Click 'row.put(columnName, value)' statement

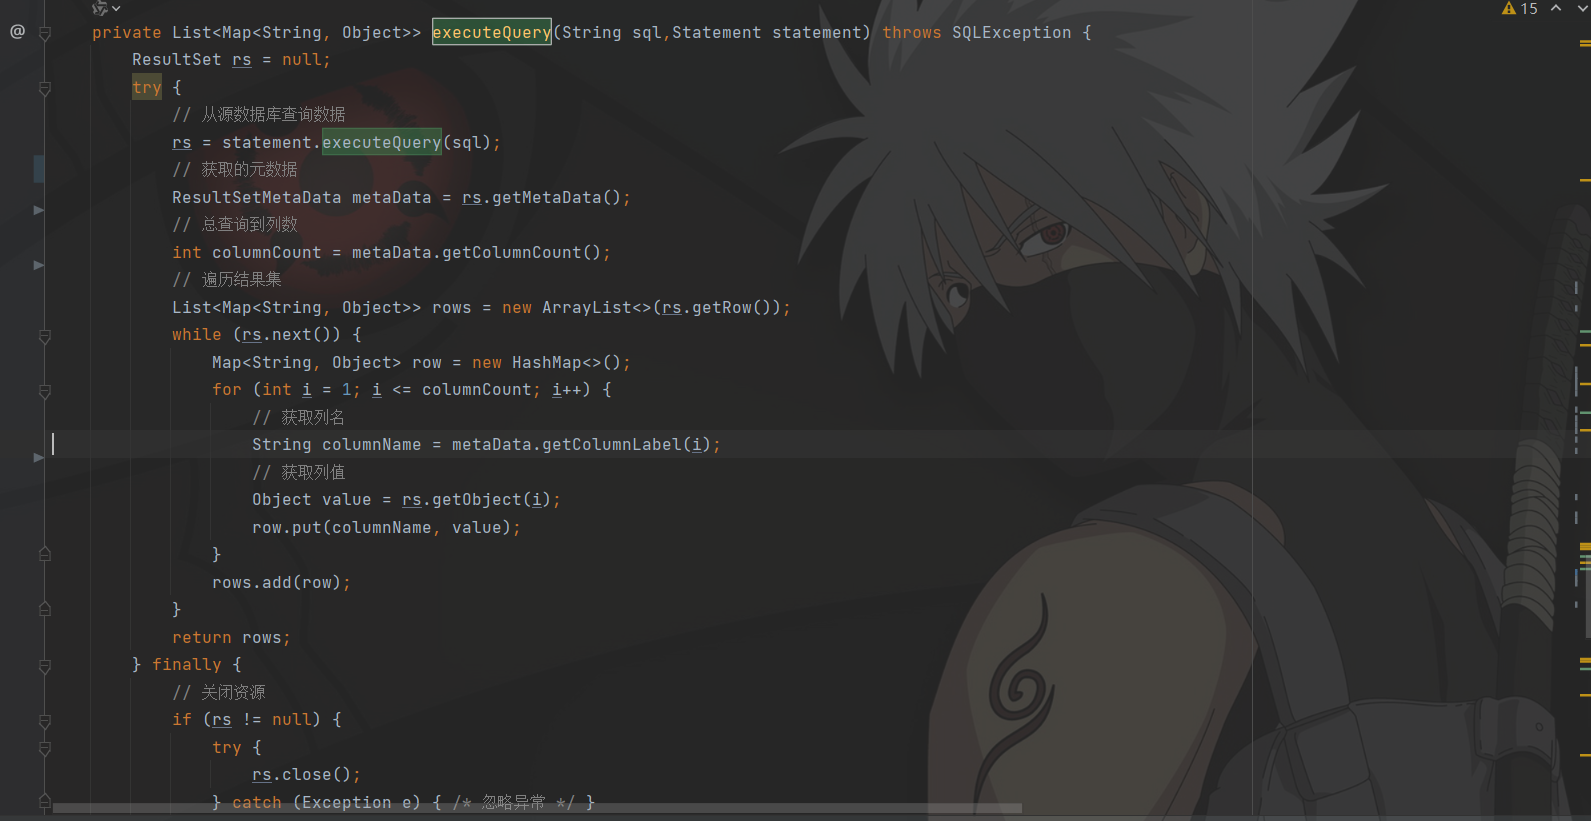[x=386, y=527]
